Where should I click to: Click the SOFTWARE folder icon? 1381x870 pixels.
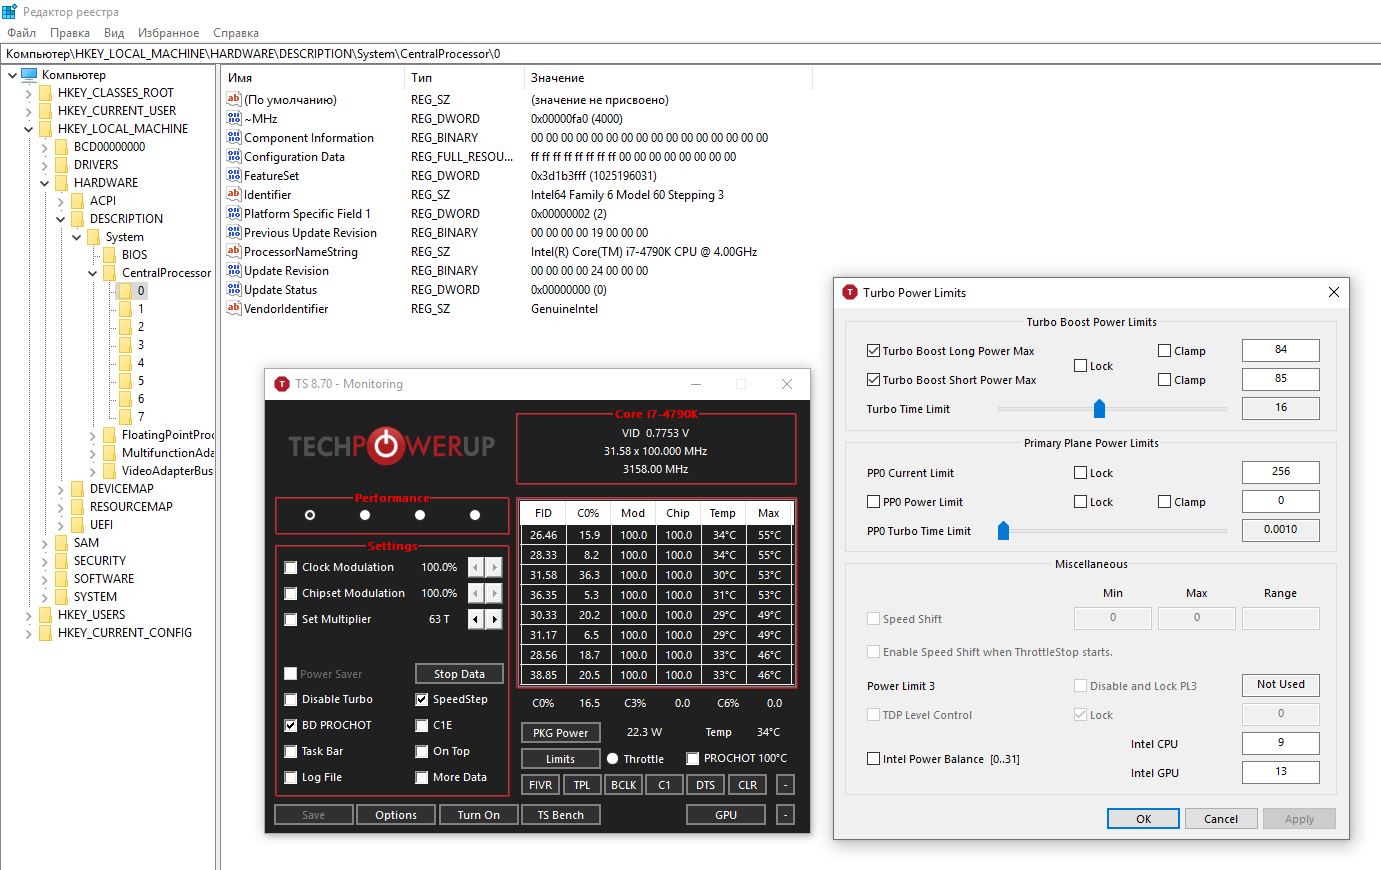point(62,579)
